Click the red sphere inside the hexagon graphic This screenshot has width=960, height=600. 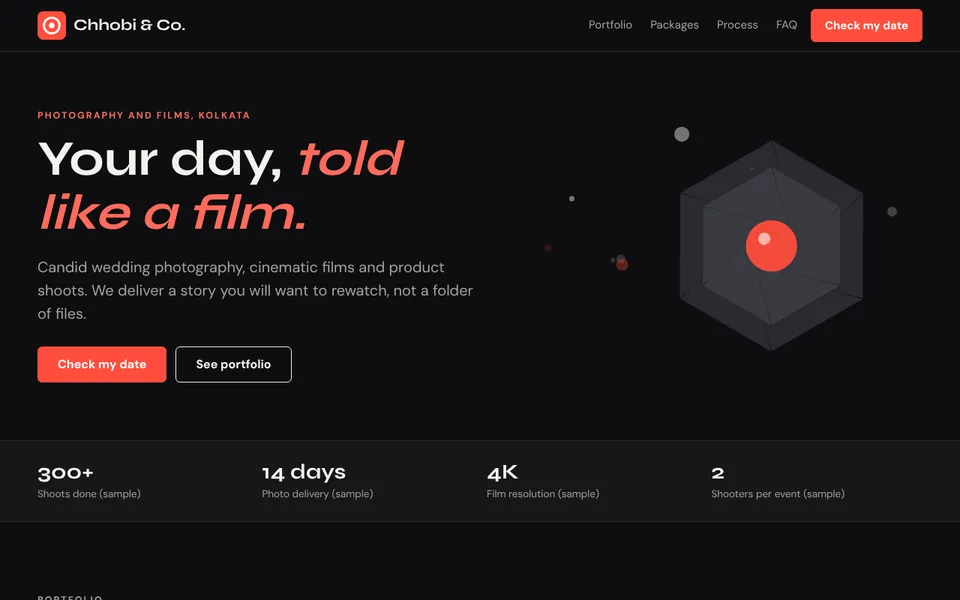tap(771, 246)
